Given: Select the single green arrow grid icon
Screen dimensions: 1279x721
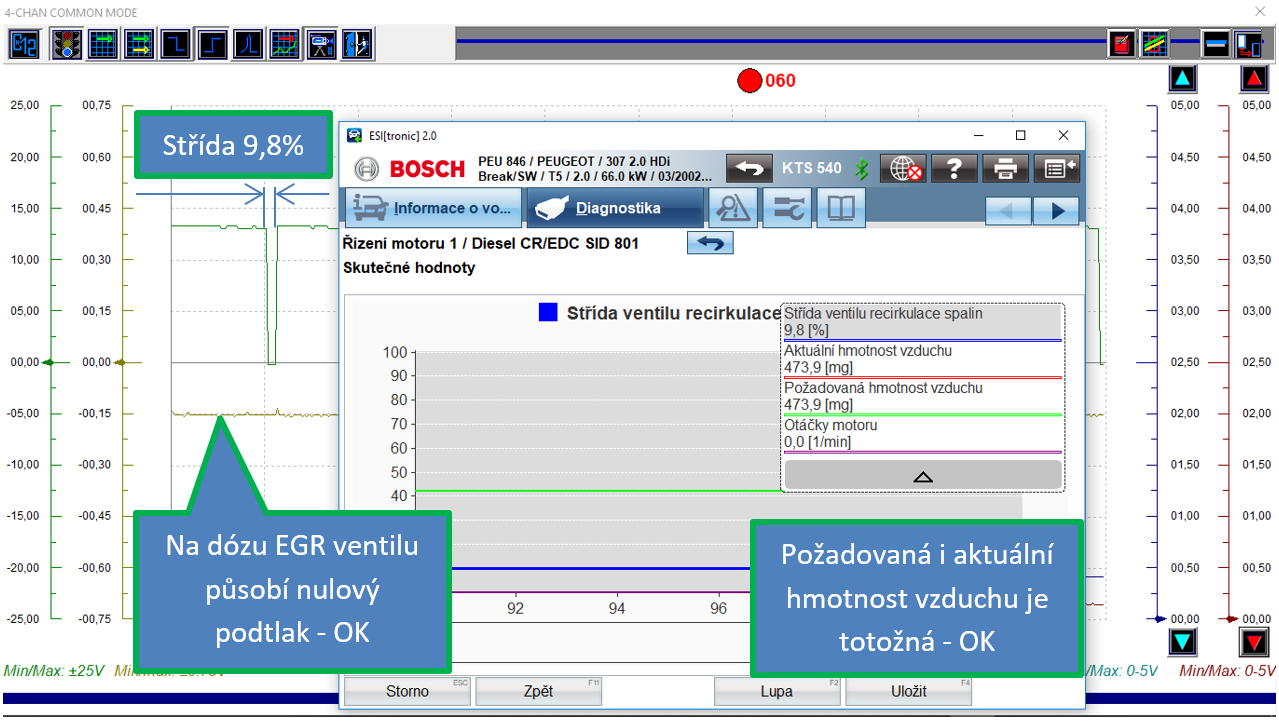Looking at the screenshot, I should click(x=103, y=44).
